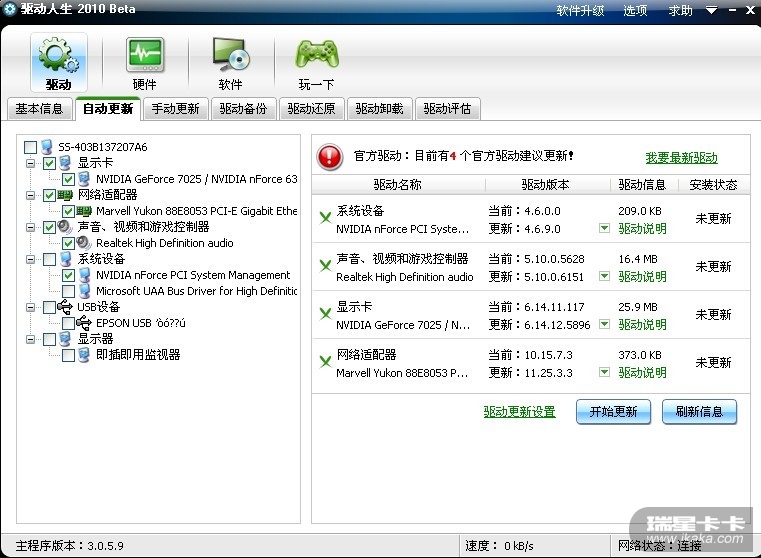Screen dimensions: 761x558
Task: Toggle the root SS-403B137207A6 checkbox
Action: pos(30,147)
